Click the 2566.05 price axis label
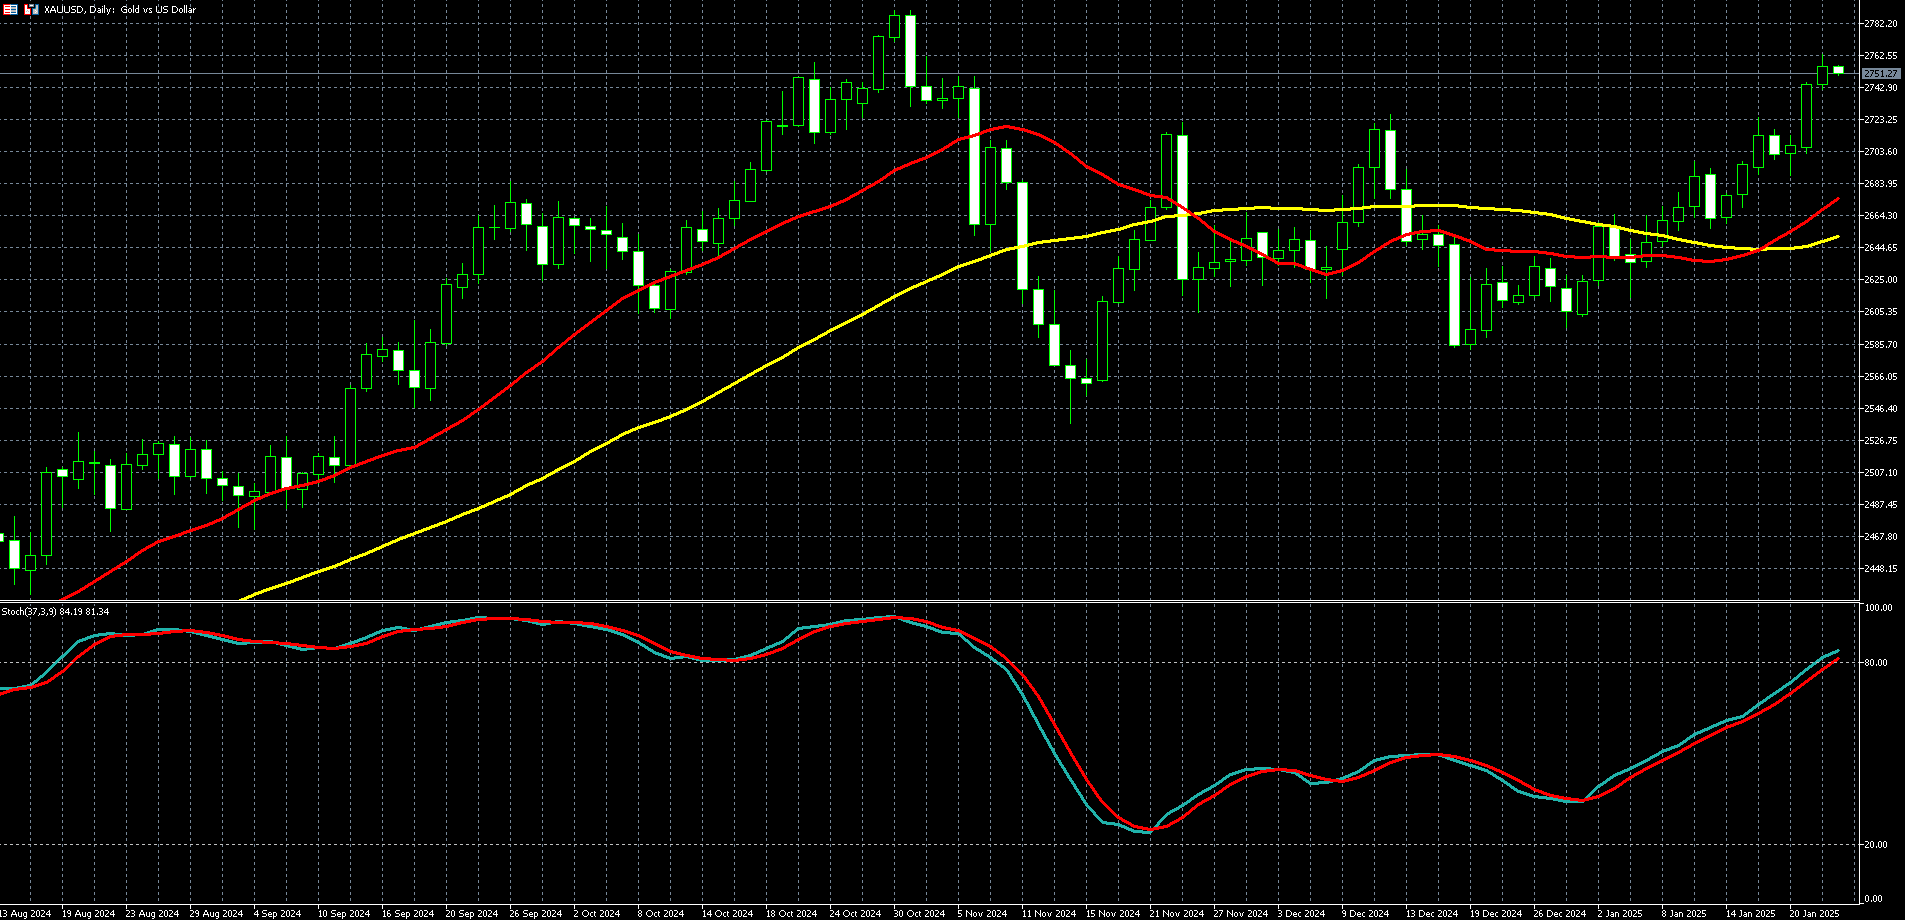1905x920 pixels. click(x=1881, y=377)
